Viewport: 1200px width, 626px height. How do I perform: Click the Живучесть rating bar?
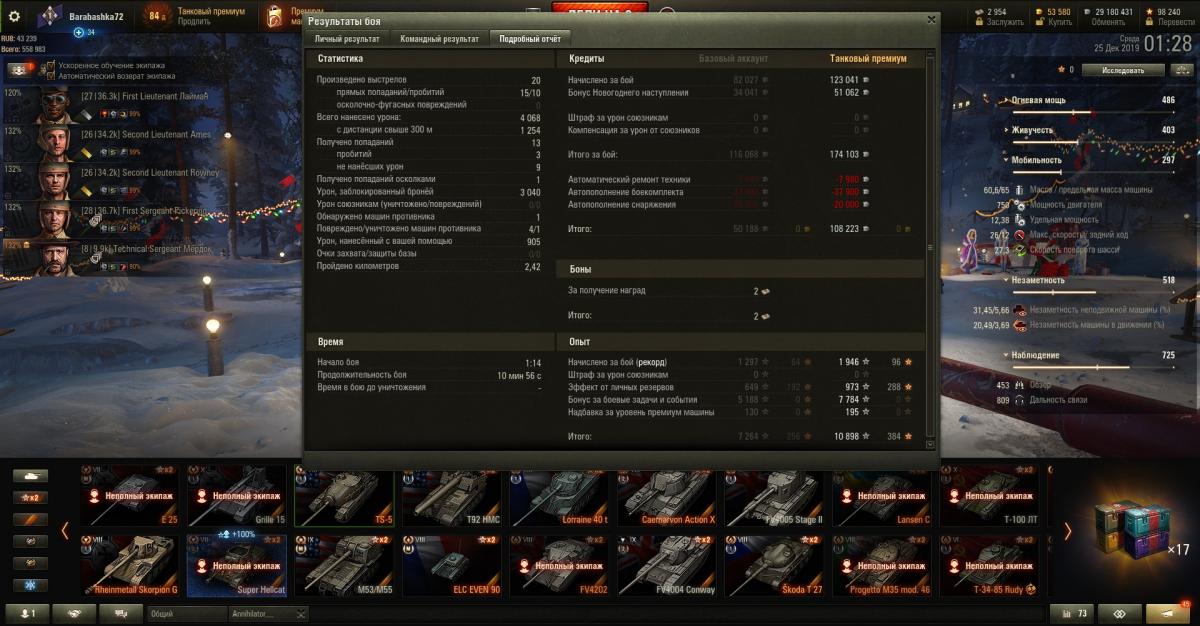pos(1094,142)
